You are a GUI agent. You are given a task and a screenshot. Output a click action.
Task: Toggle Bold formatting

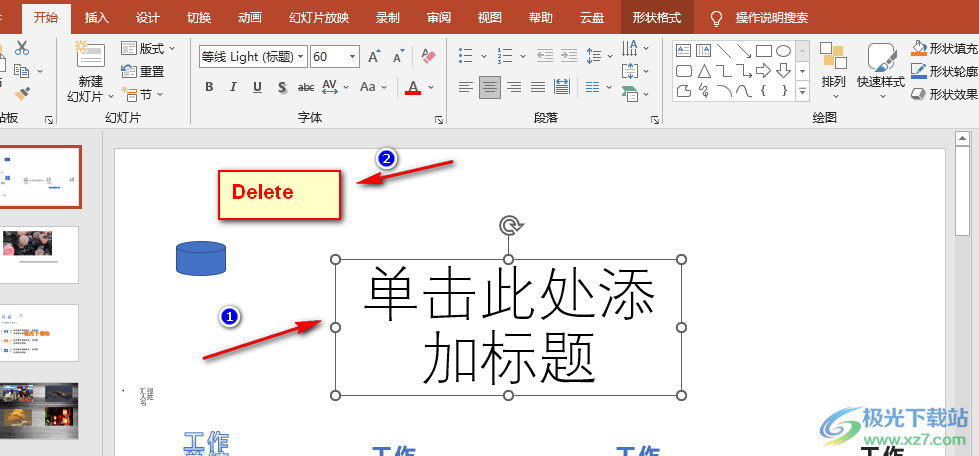pos(209,87)
